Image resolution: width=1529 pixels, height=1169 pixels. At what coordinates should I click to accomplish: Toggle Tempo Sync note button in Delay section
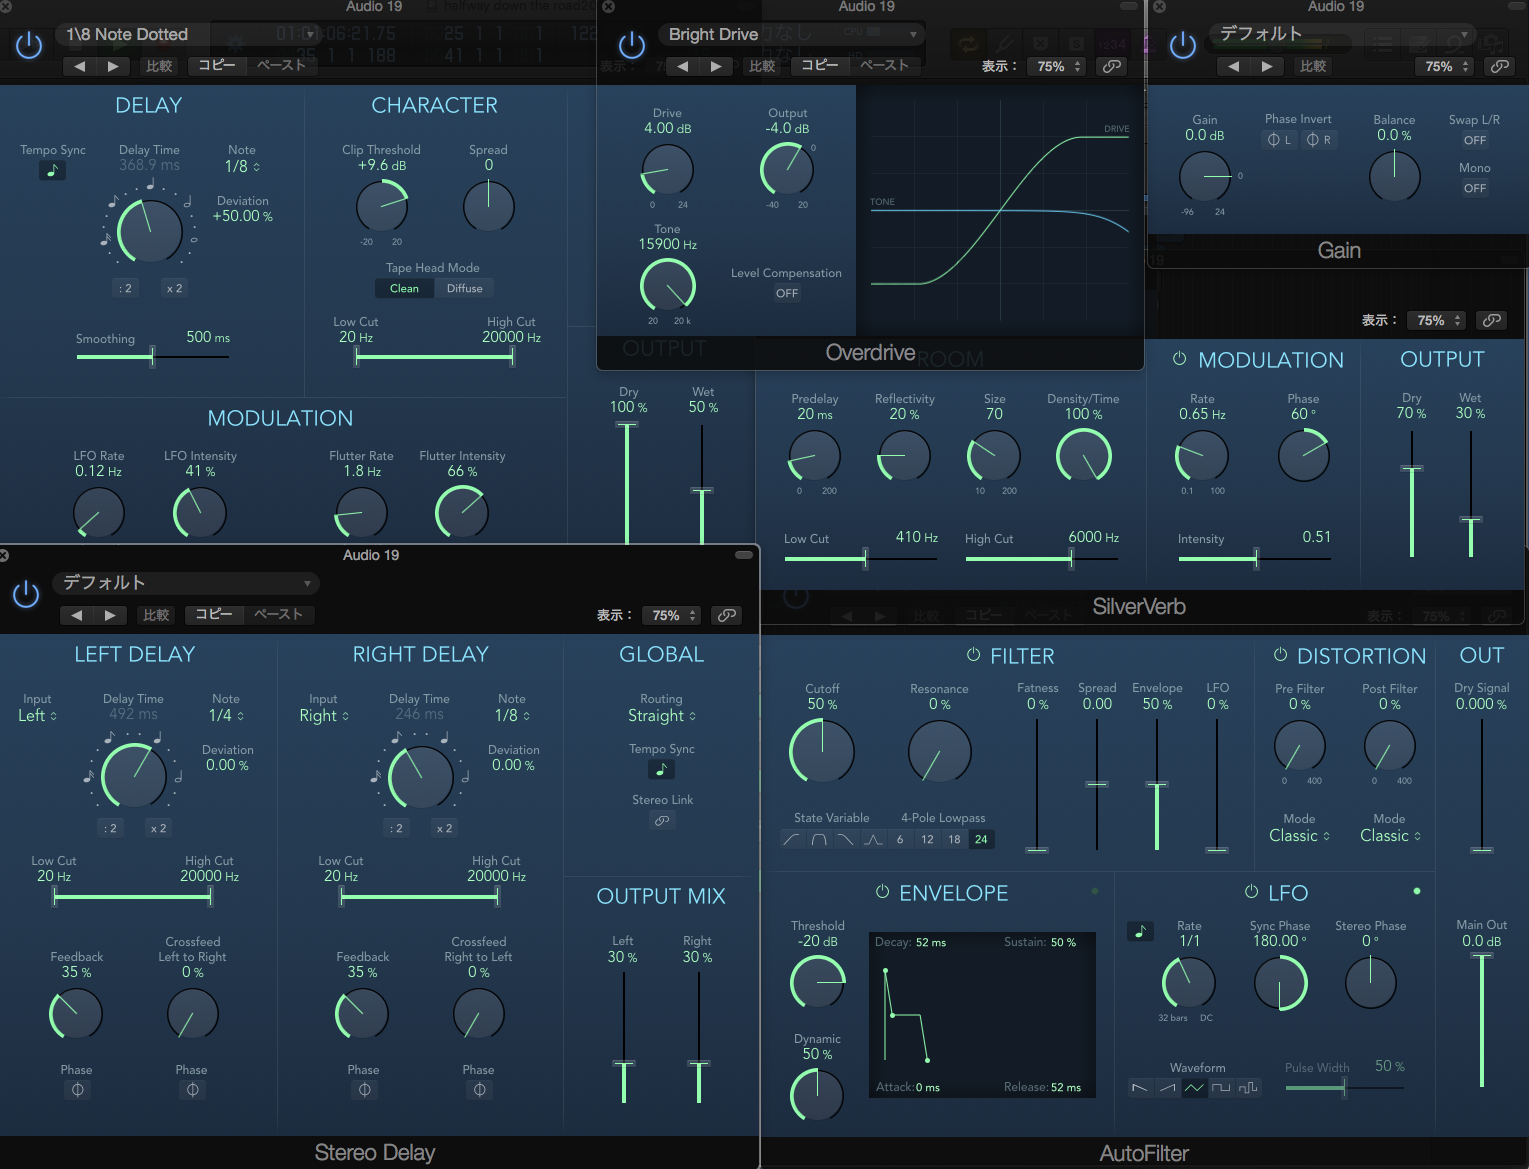tap(52, 170)
